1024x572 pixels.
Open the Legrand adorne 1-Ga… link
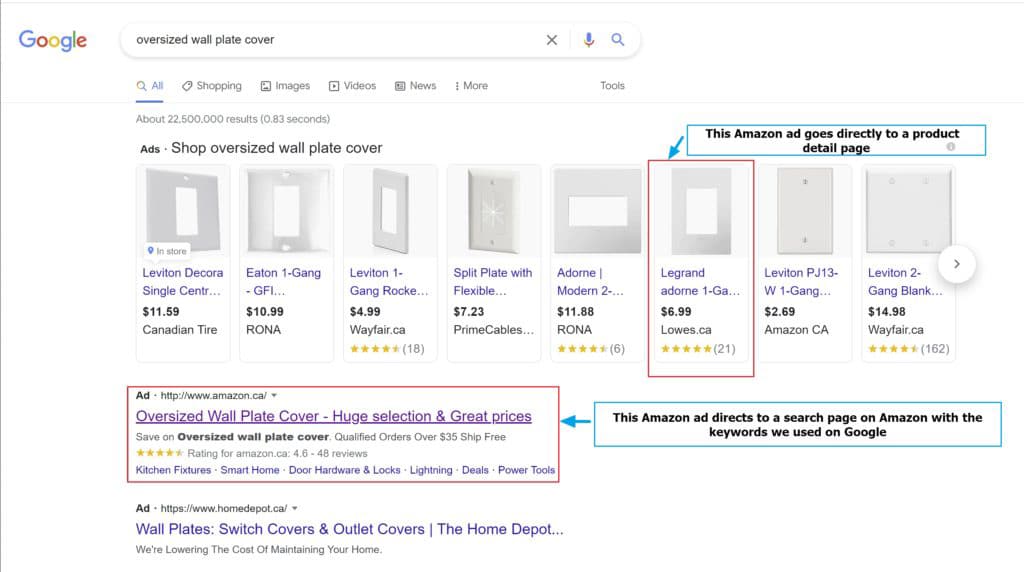700,281
